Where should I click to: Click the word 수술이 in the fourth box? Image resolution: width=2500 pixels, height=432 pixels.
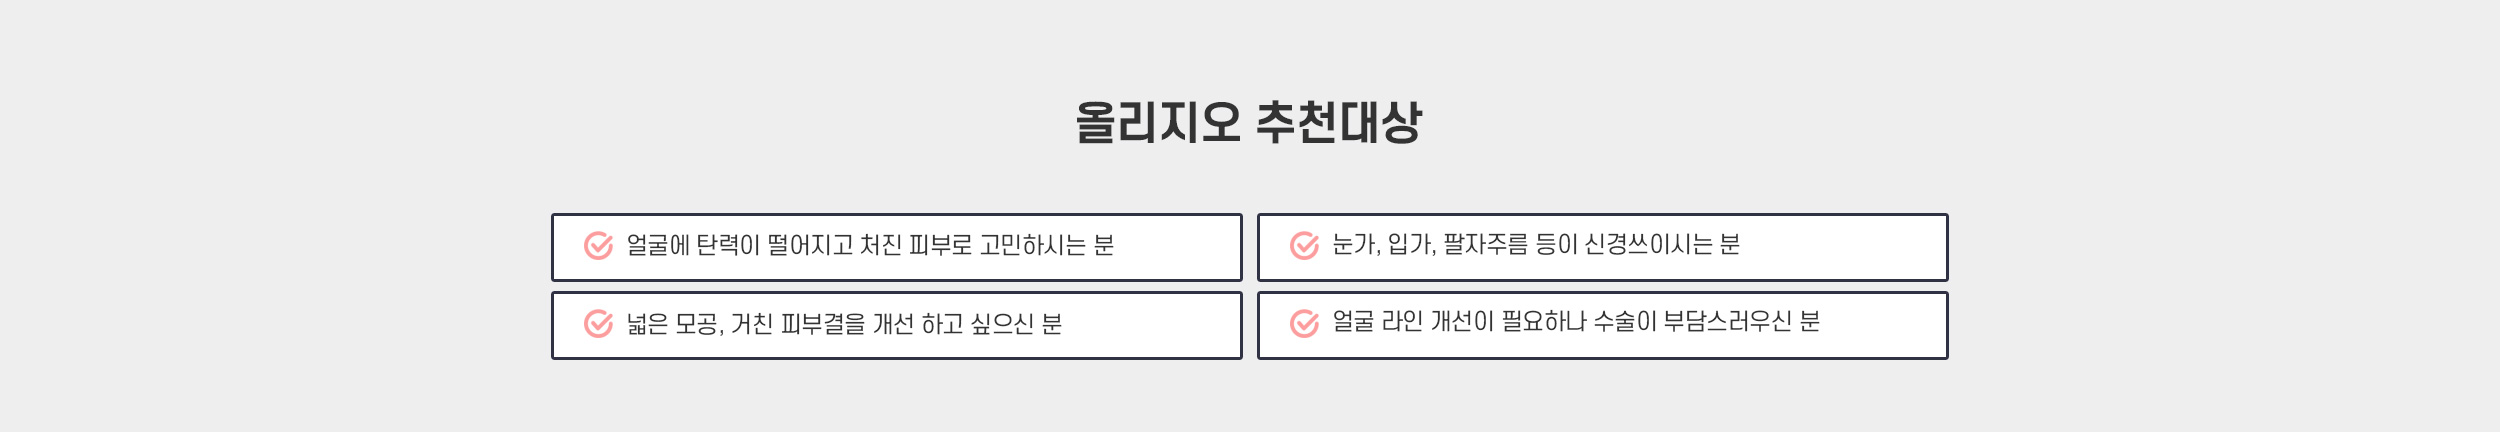click(x=1625, y=321)
